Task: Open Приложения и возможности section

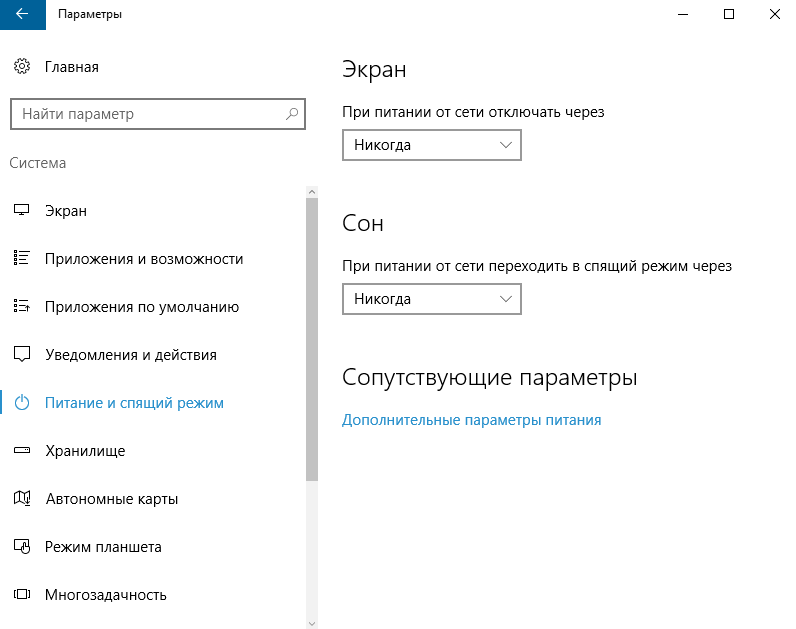Action: point(144,259)
